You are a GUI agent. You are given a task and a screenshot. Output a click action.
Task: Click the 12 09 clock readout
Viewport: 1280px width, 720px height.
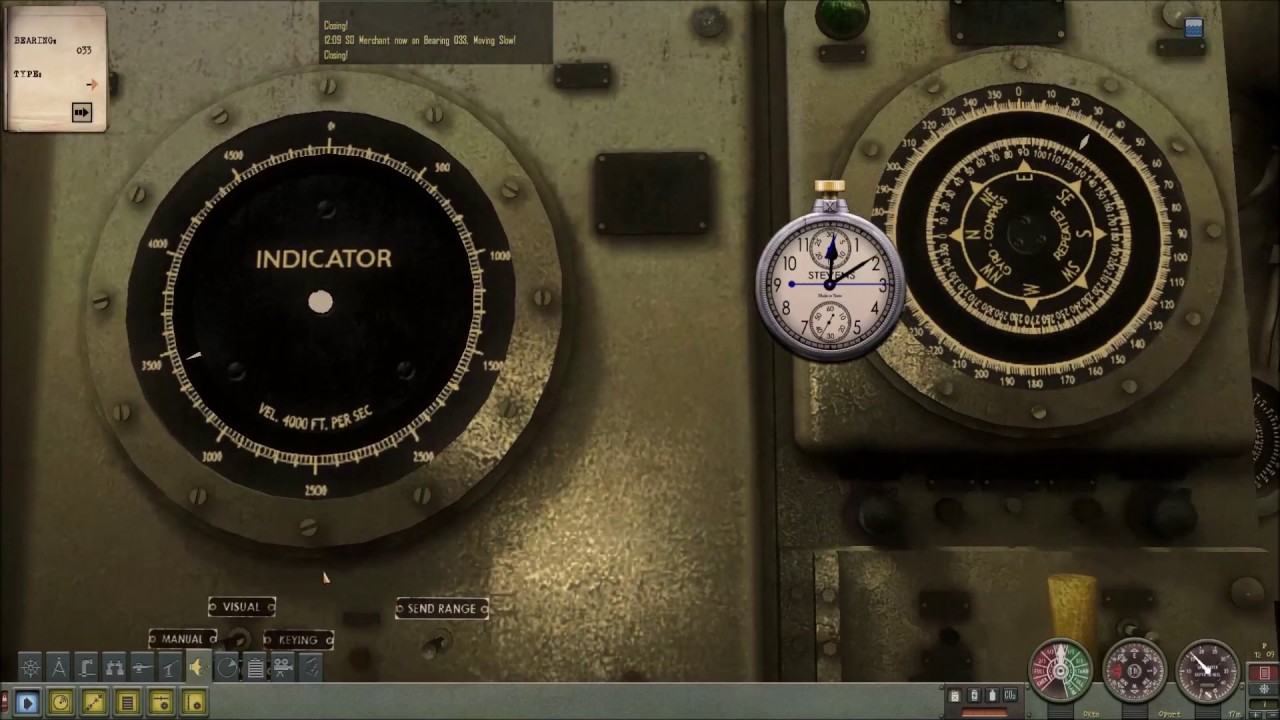click(x=1265, y=654)
